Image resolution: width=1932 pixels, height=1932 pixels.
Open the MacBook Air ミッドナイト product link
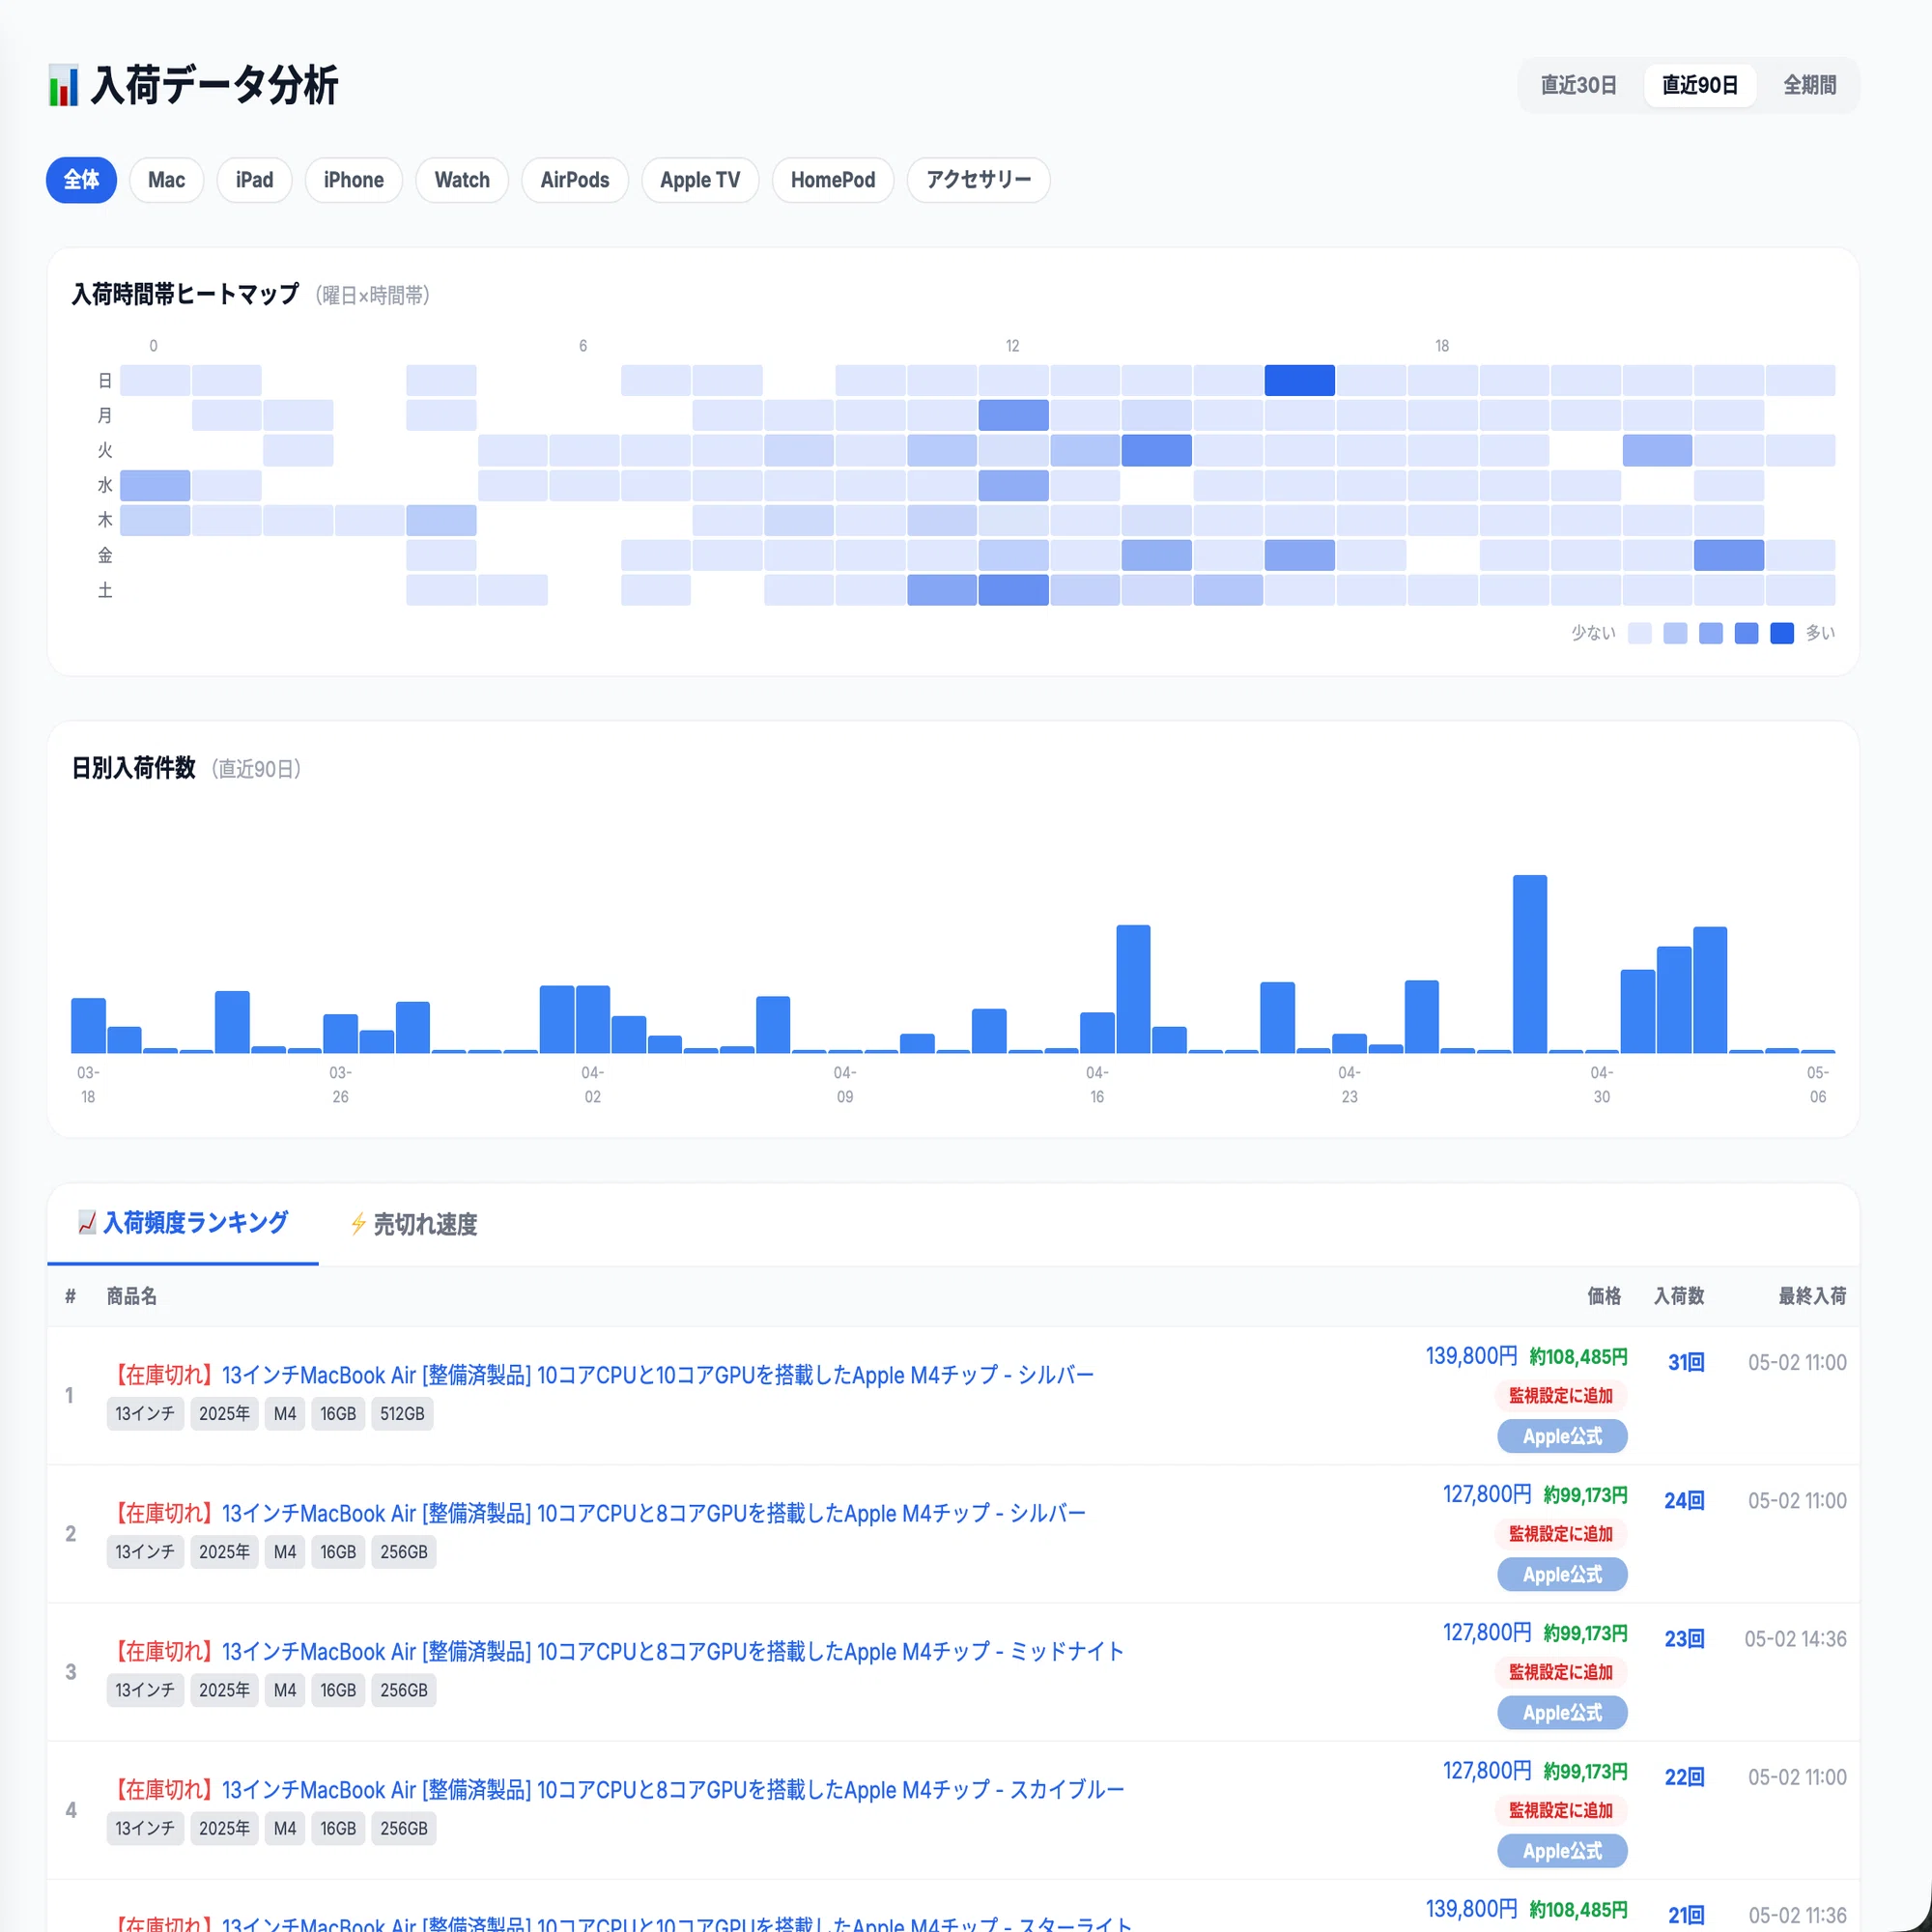coord(615,1651)
